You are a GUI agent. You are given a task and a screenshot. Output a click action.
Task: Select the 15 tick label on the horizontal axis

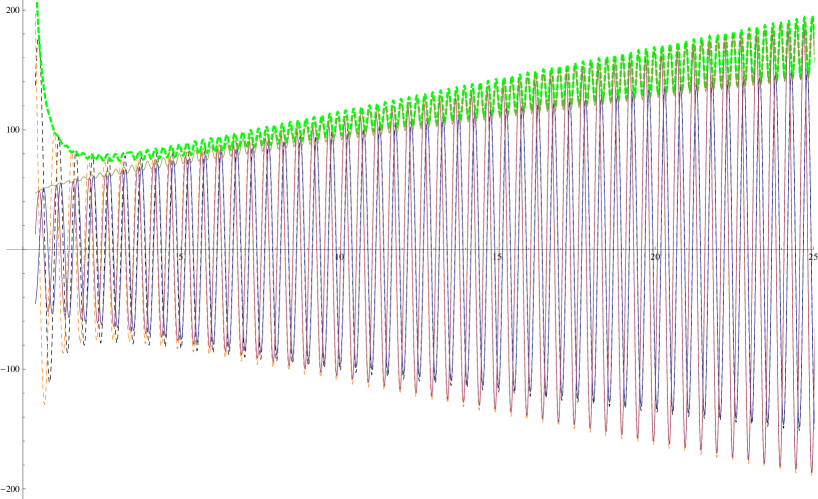[497, 257]
